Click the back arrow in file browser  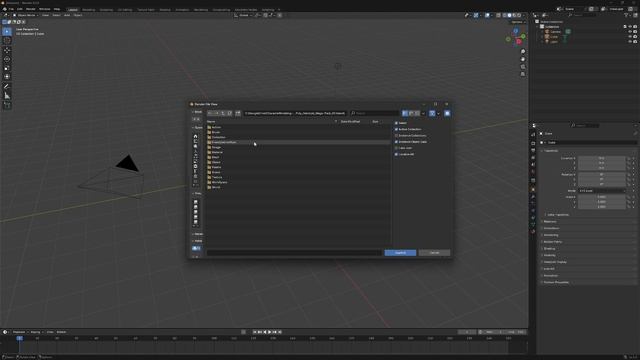coord(211,113)
